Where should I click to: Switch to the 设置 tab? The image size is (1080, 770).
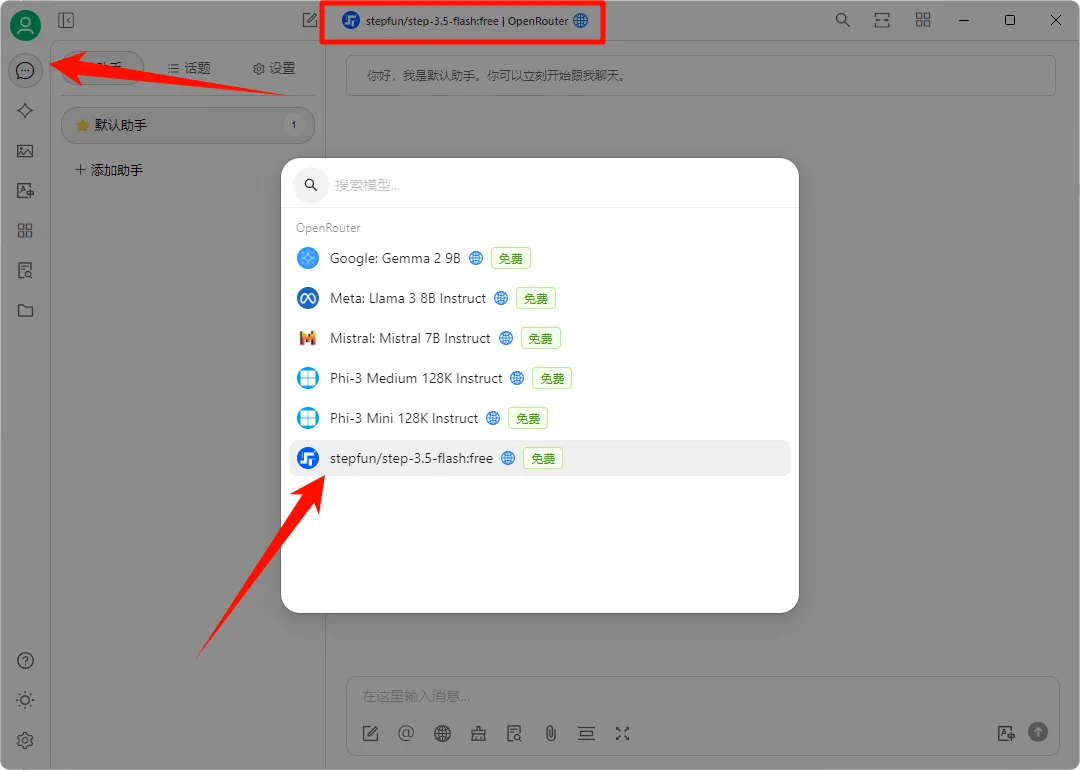point(274,68)
